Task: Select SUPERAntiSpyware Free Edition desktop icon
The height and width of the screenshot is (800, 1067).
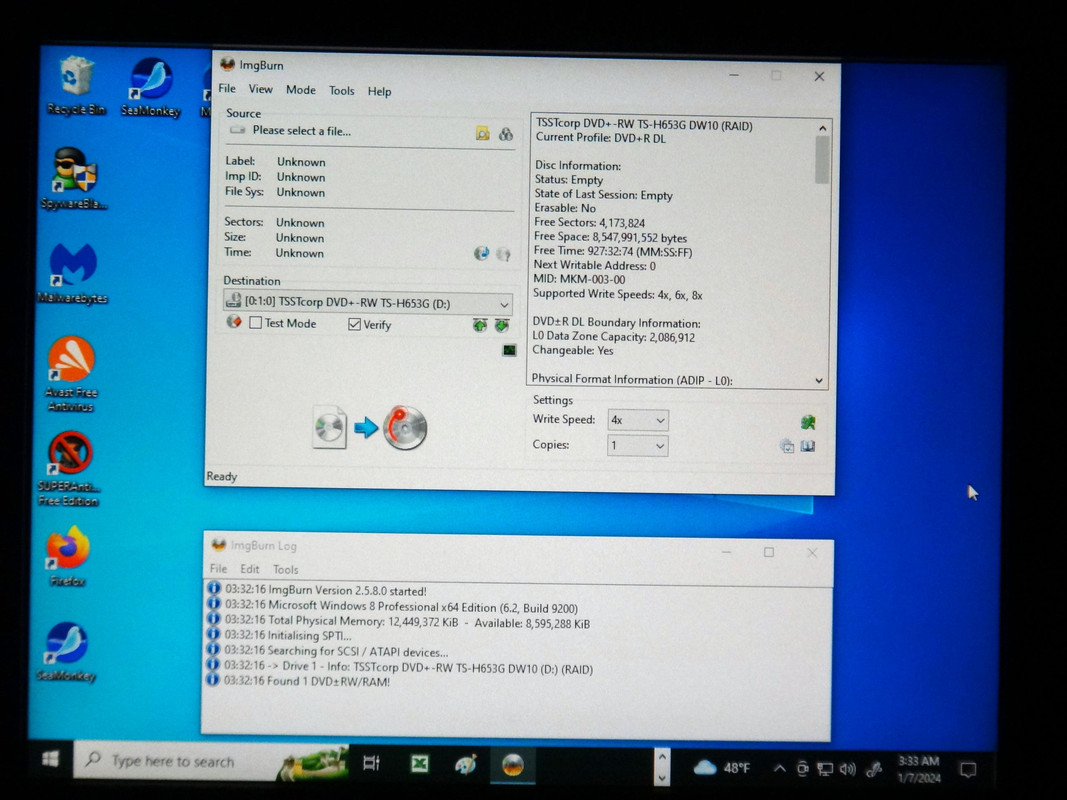Action: click(69, 468)
